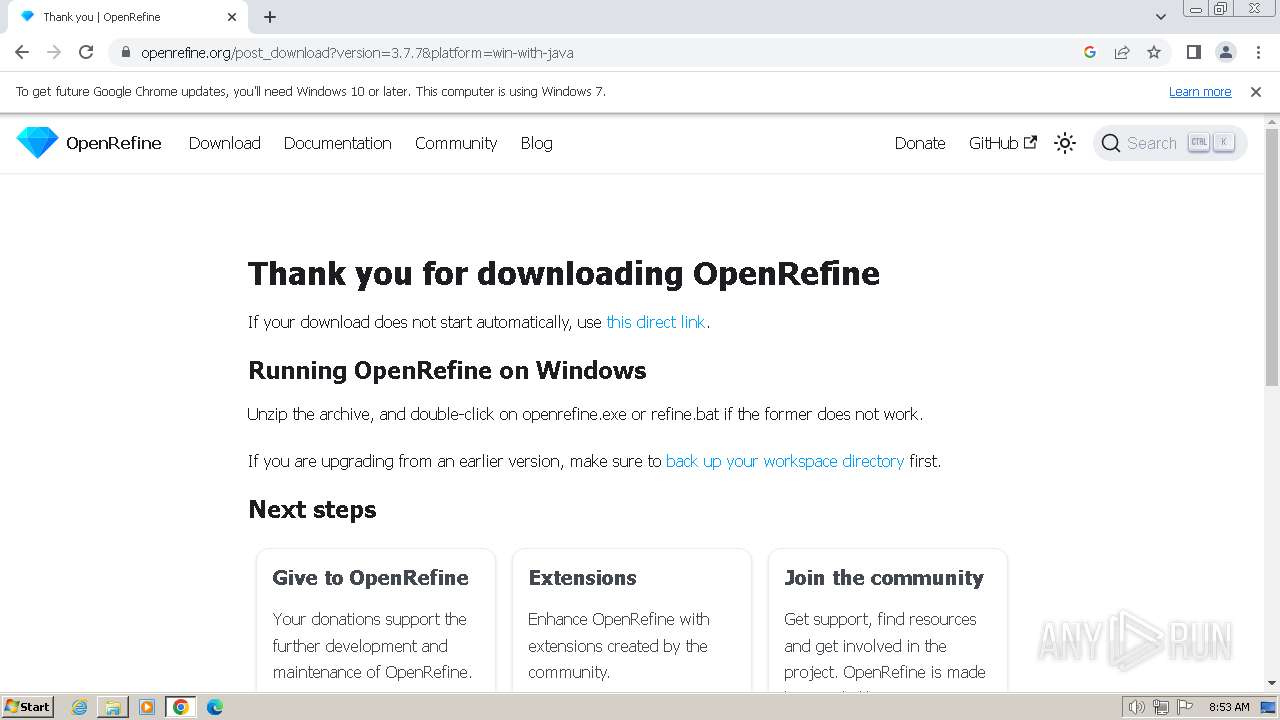Go back to the previous page
Image resolution: width=1280 pixels, height=720 pixels.
click(22, 52)
